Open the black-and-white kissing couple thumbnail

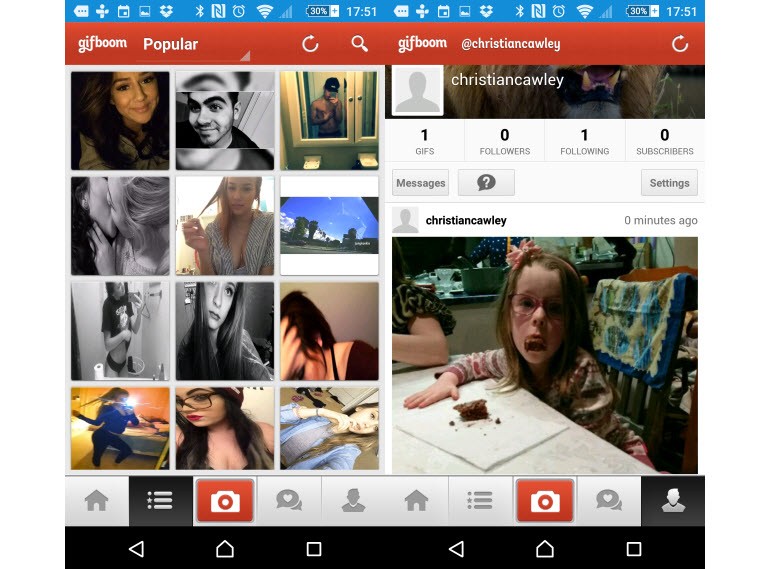tap(120, 226)
